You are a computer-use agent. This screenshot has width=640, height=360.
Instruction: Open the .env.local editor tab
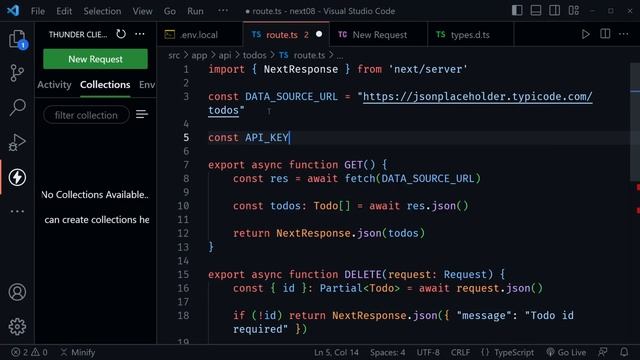tap(199, 35)
